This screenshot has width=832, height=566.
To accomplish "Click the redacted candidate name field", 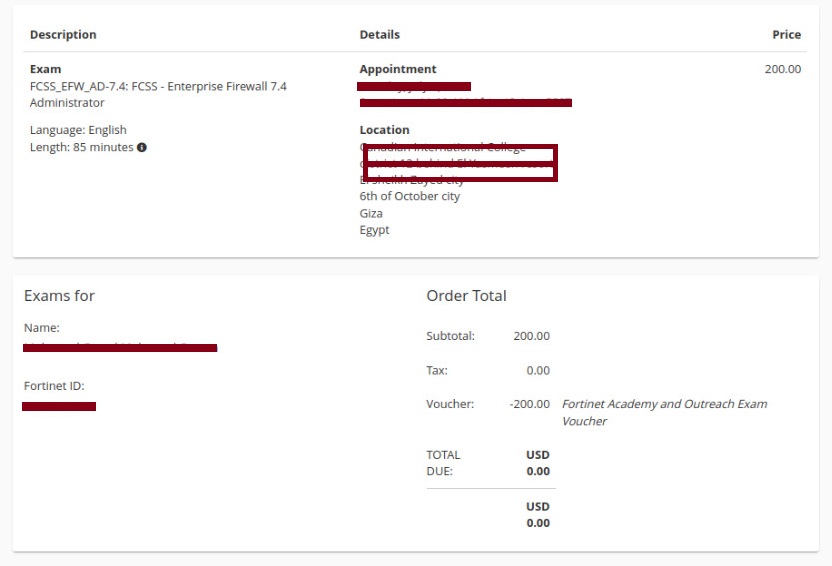I will point(120,348).
